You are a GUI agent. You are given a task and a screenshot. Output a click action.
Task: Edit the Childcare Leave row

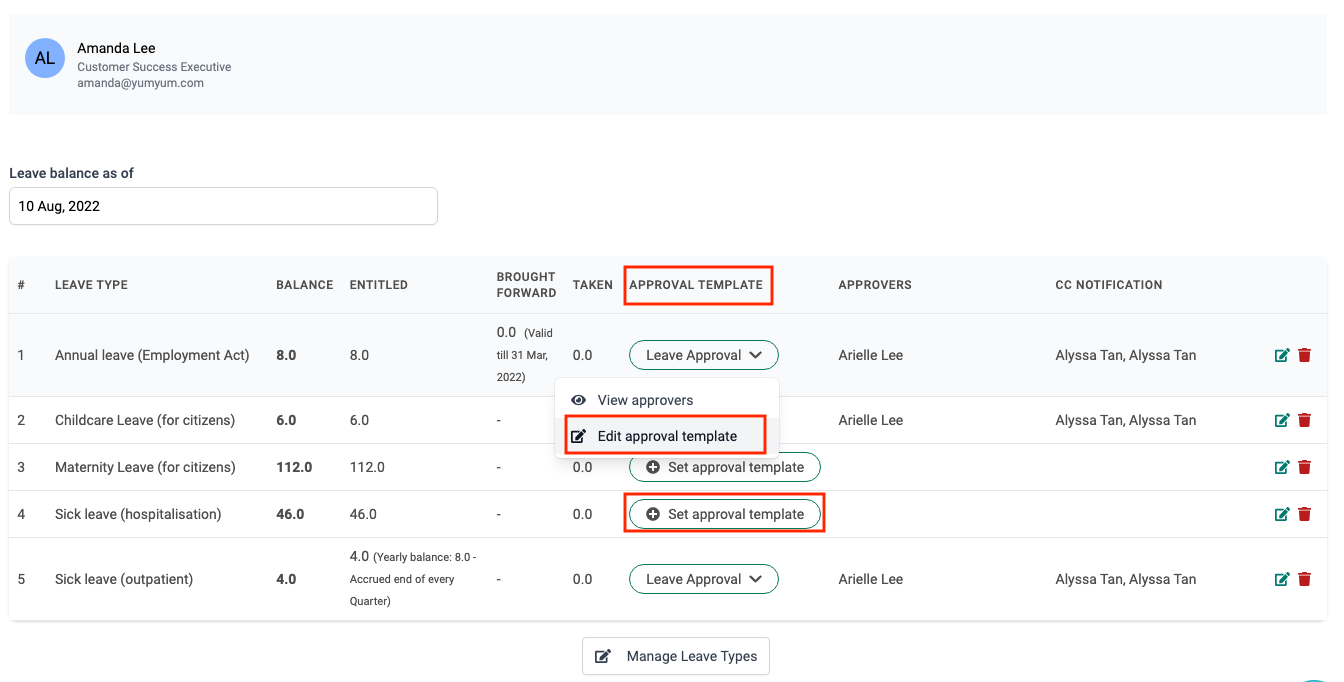1282,420
